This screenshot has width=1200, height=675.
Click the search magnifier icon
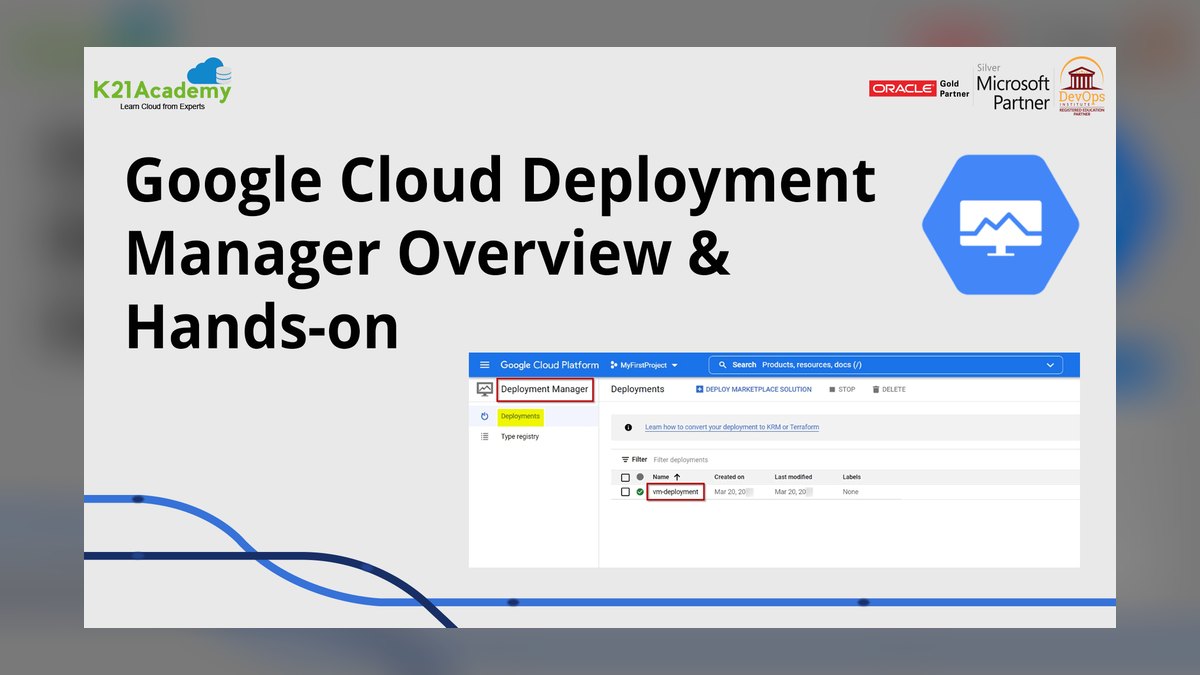pos(723,365)
